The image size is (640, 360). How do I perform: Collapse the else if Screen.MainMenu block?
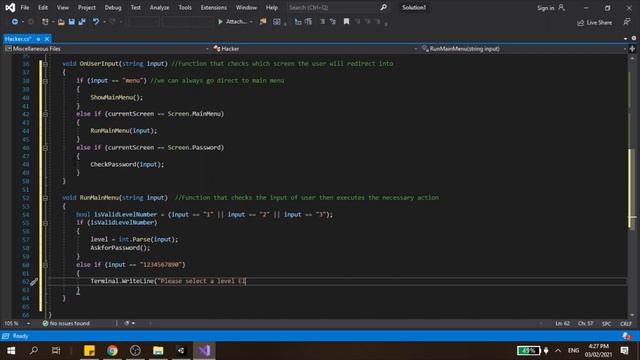tap(45, 114)
